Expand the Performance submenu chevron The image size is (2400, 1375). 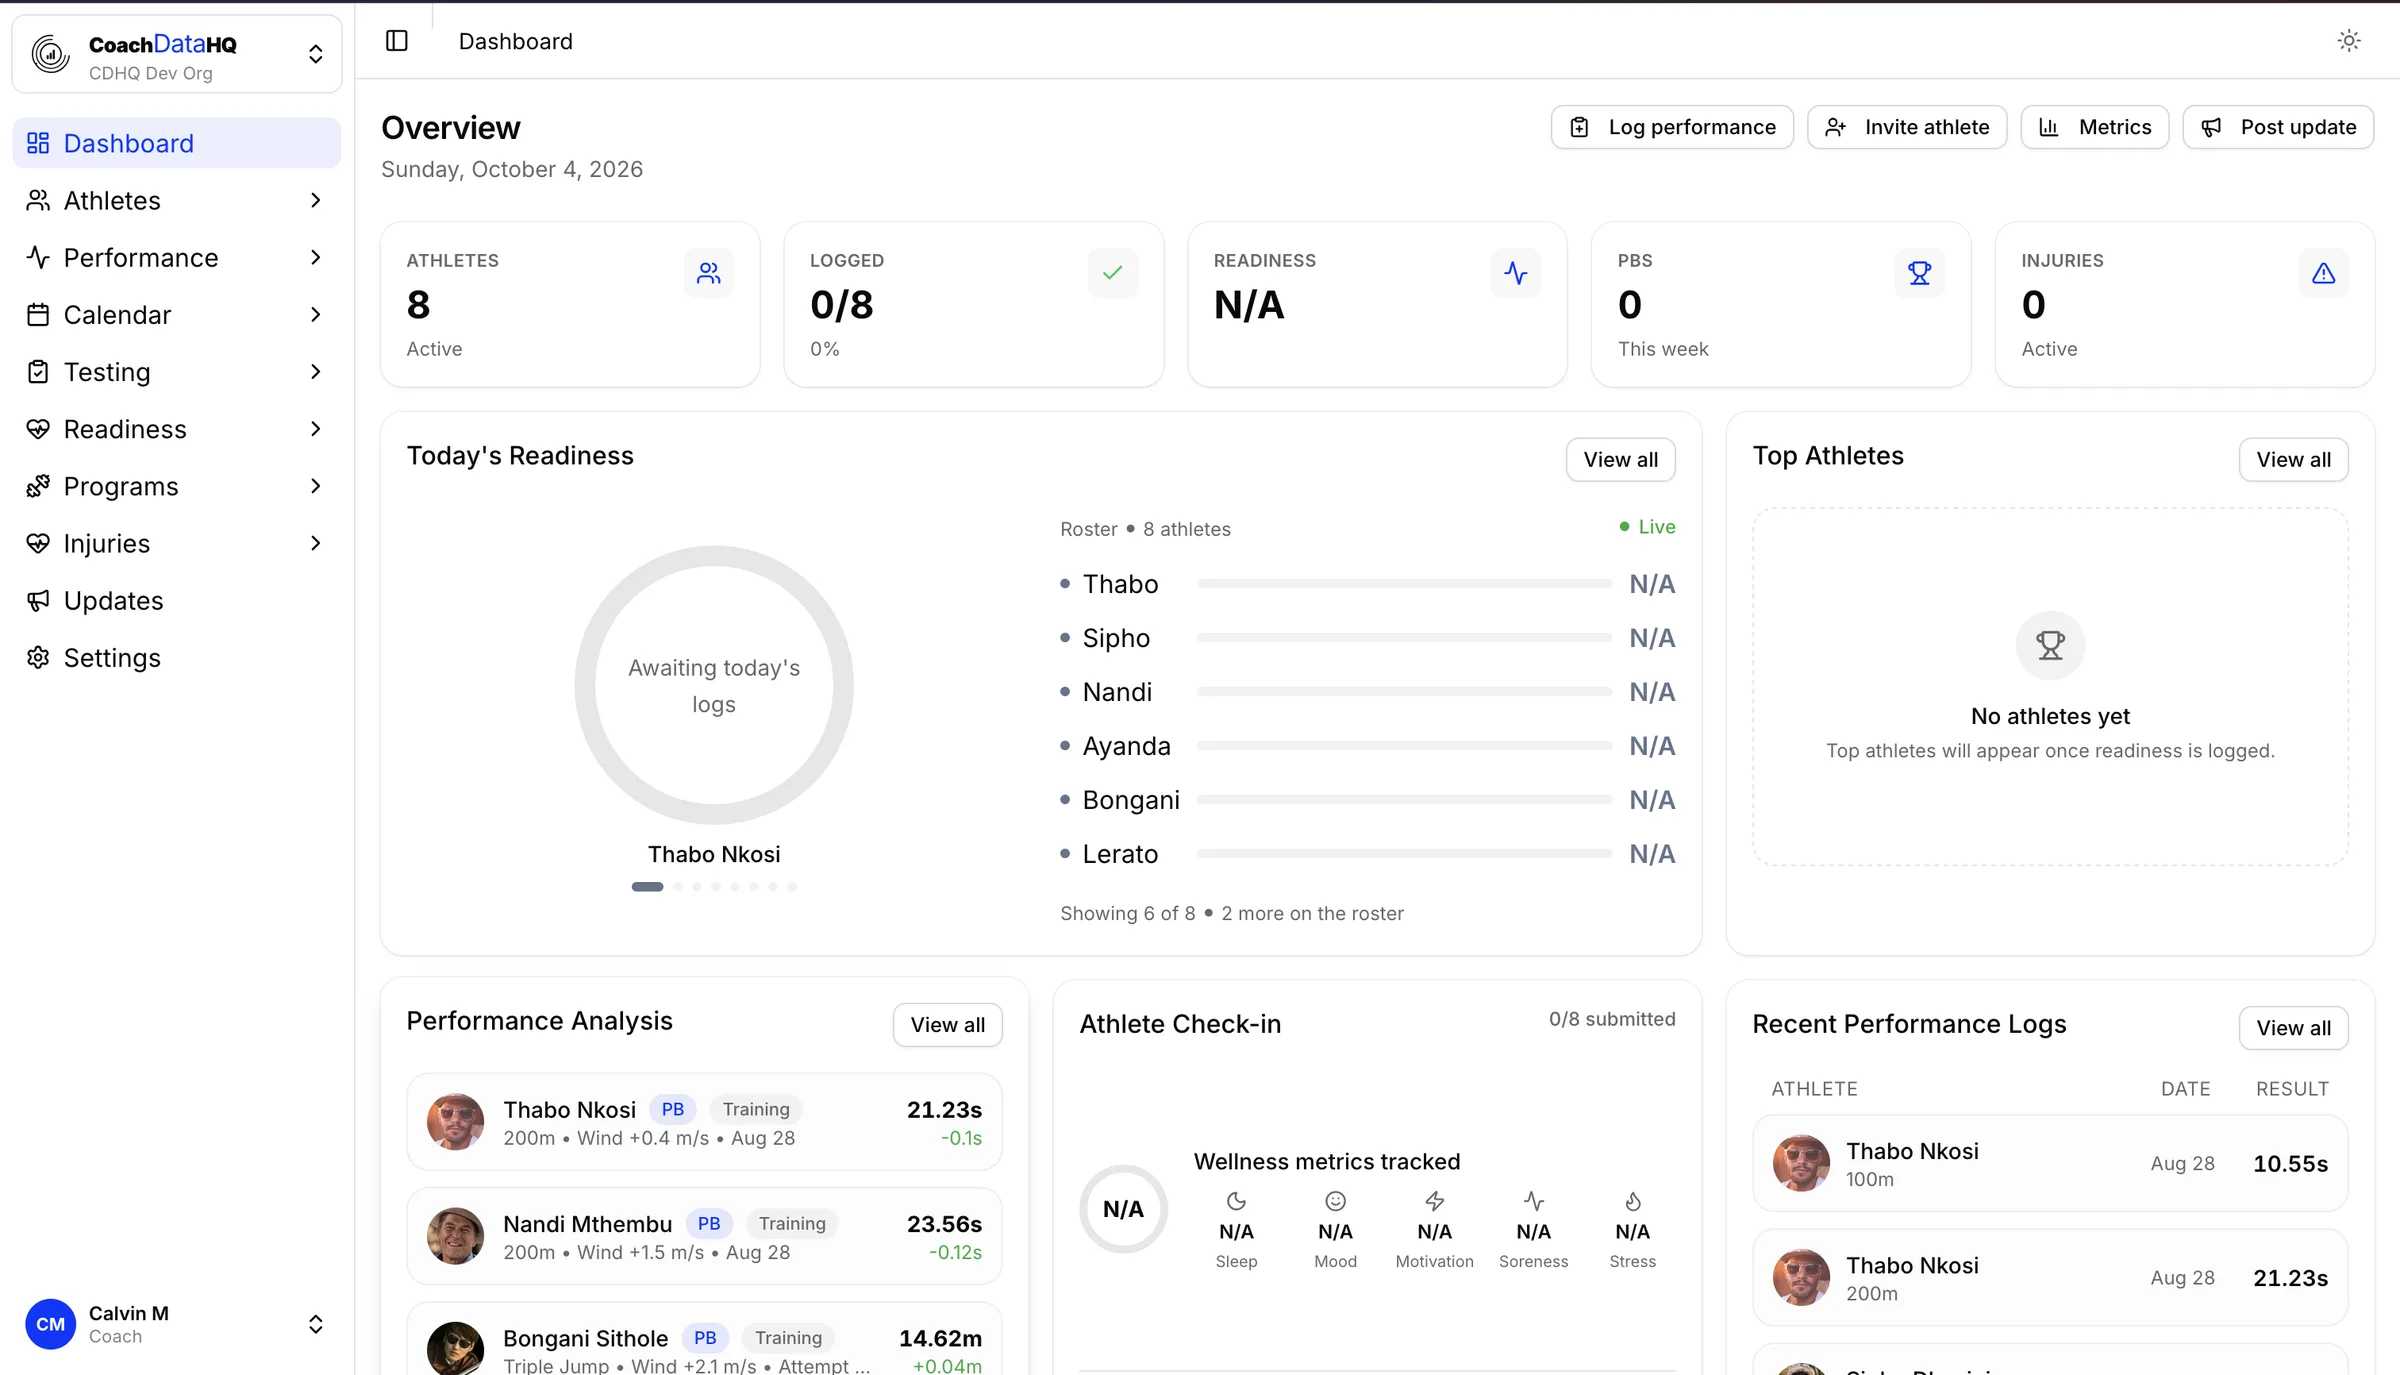[x=316, y=257]
